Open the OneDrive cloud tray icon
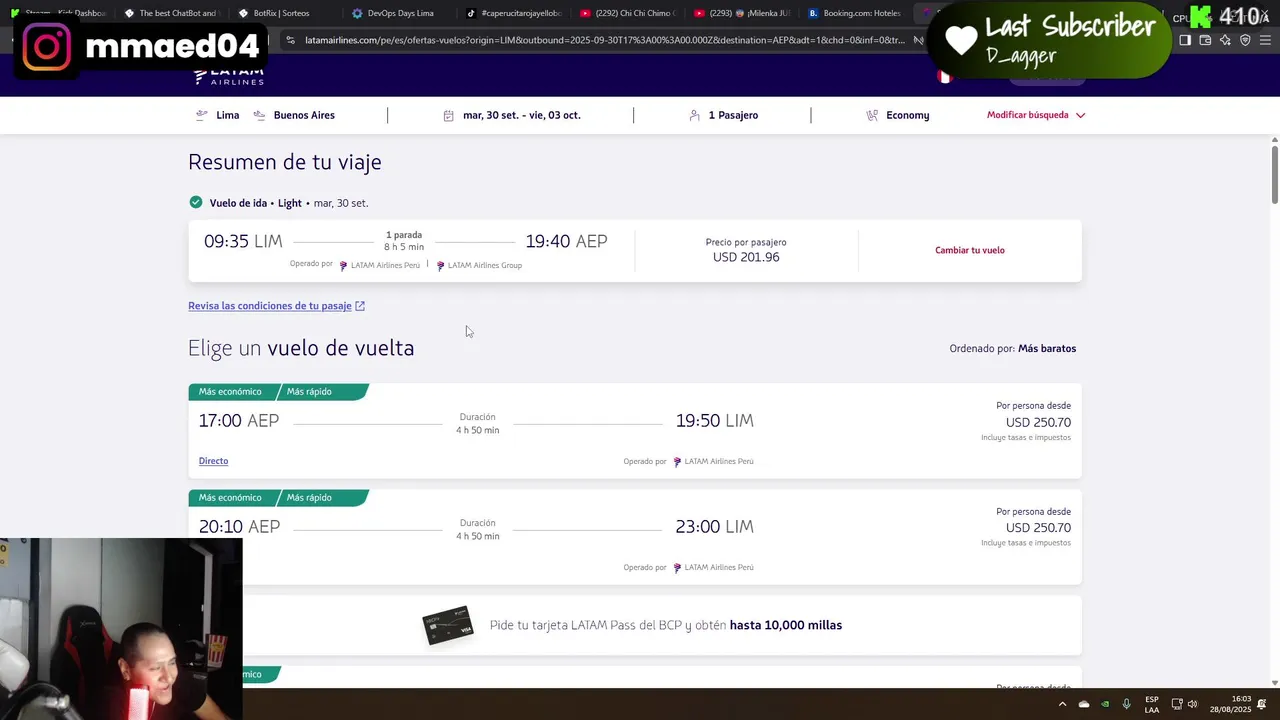This screenshot has height=720, width=1280. [x=1084, y=704]
